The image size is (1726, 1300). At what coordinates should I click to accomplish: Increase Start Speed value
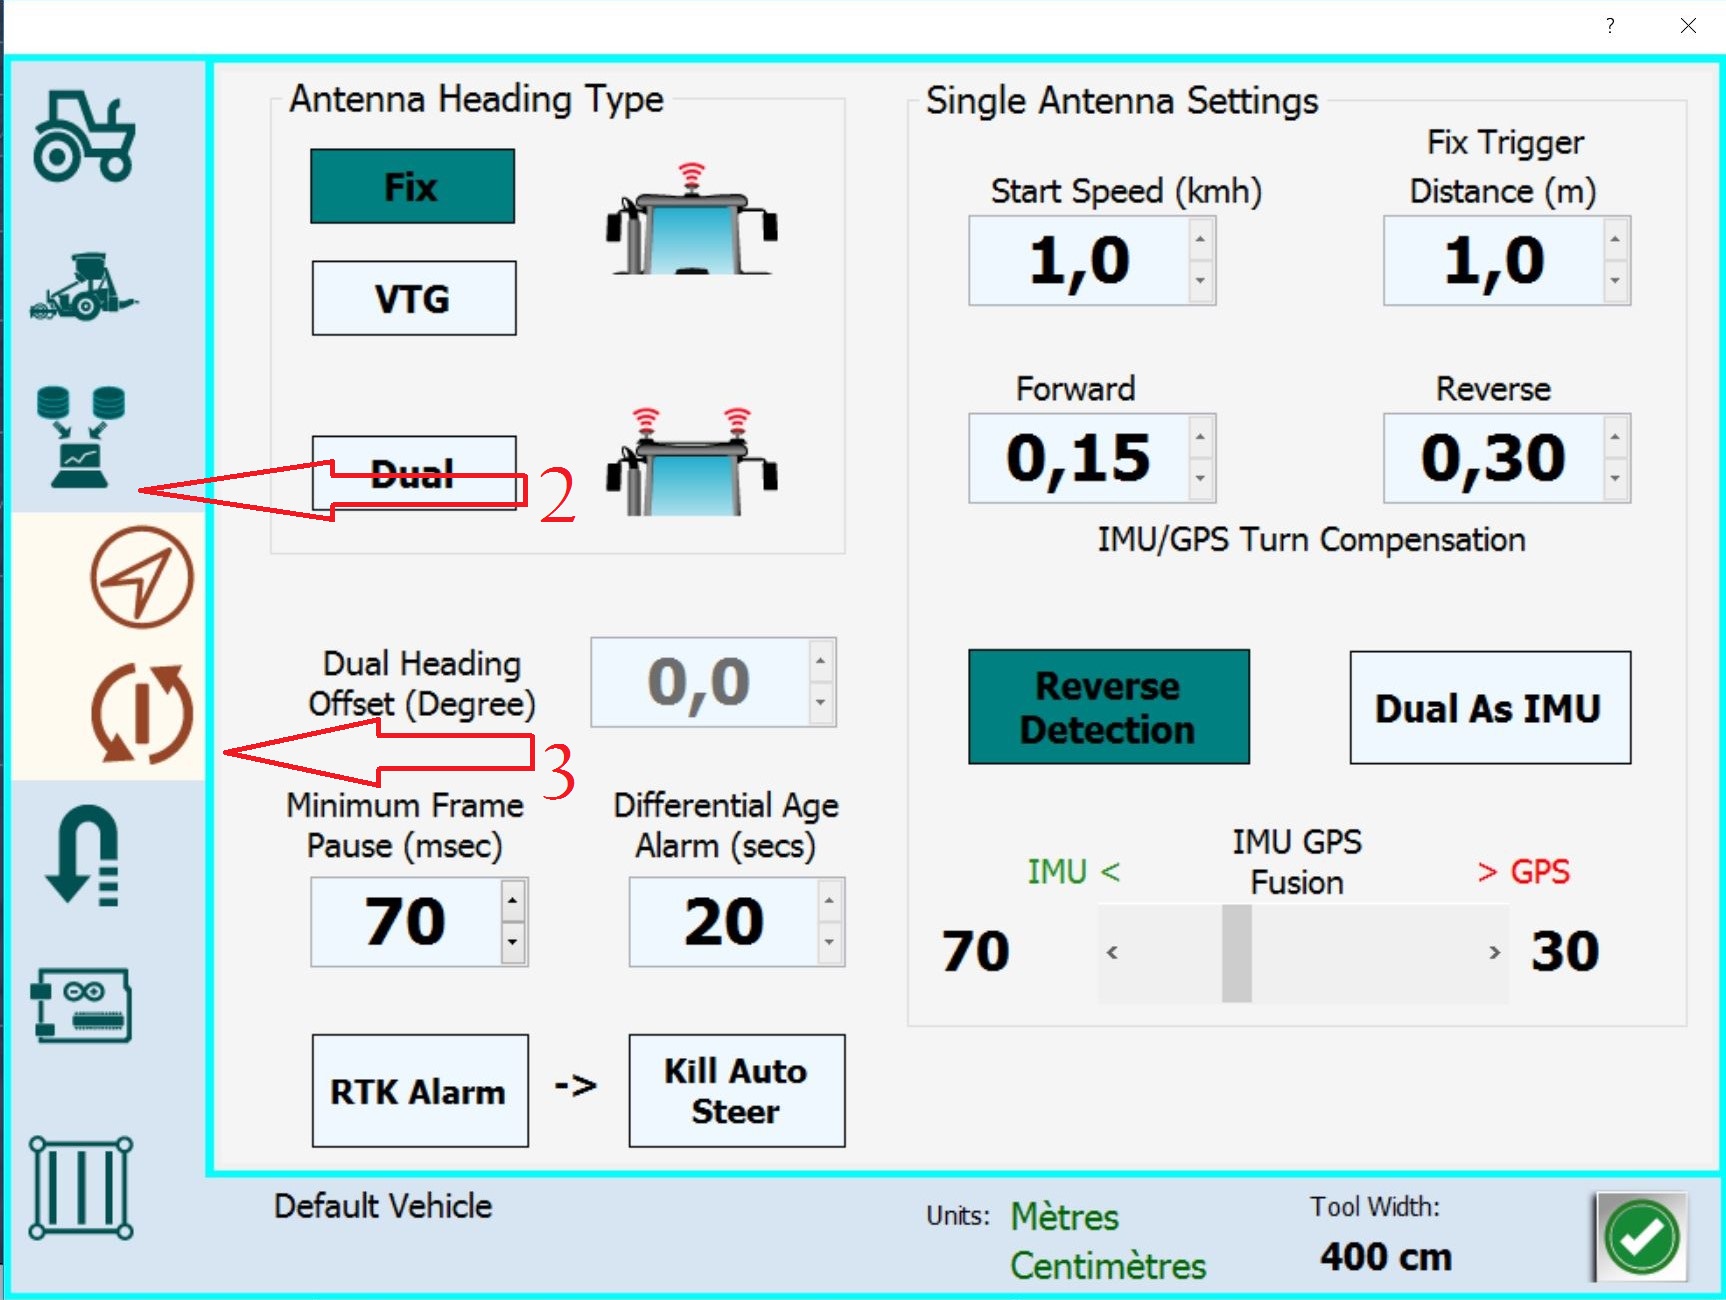point(1200,240)
